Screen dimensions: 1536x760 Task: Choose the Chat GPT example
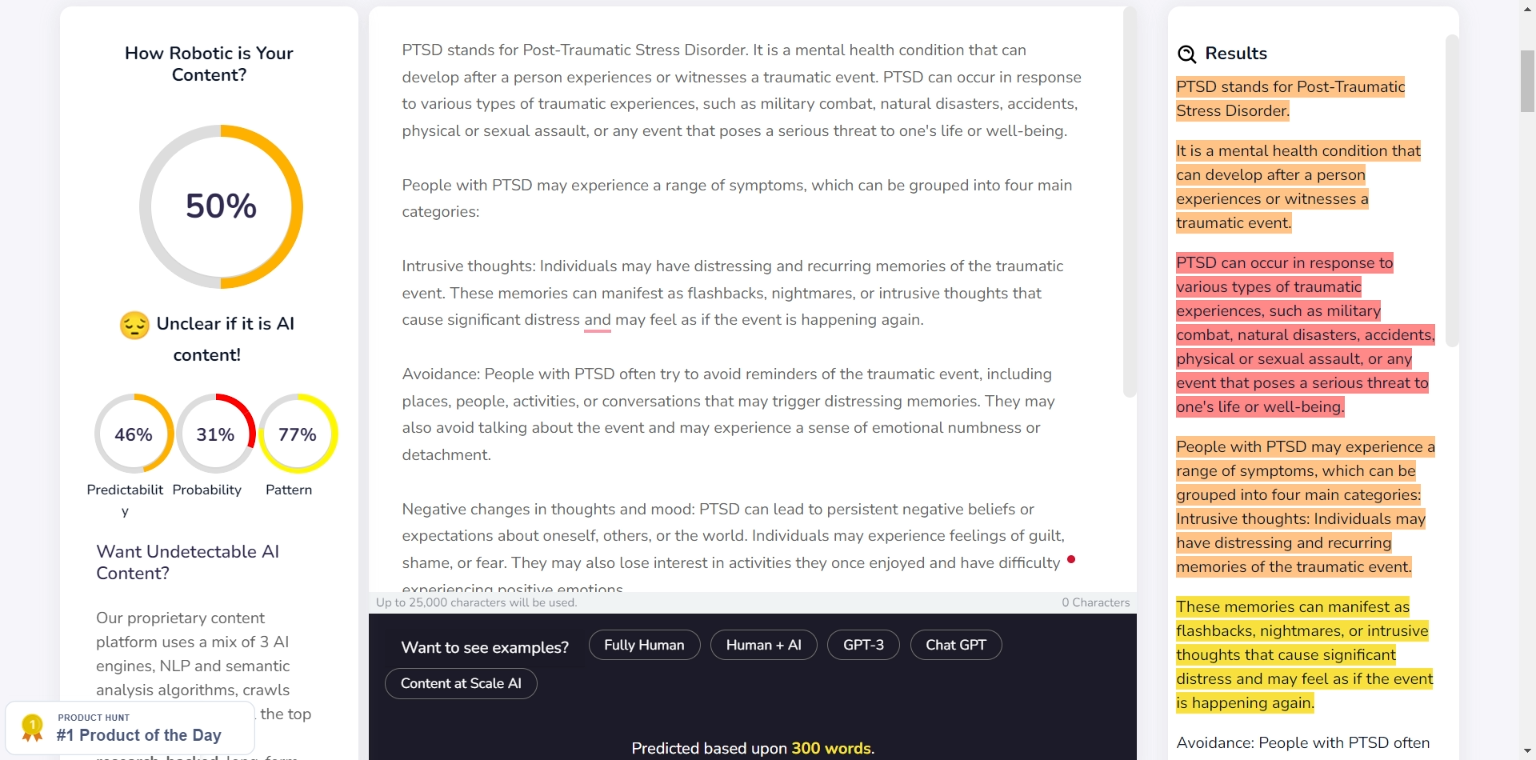pos(955,645)
